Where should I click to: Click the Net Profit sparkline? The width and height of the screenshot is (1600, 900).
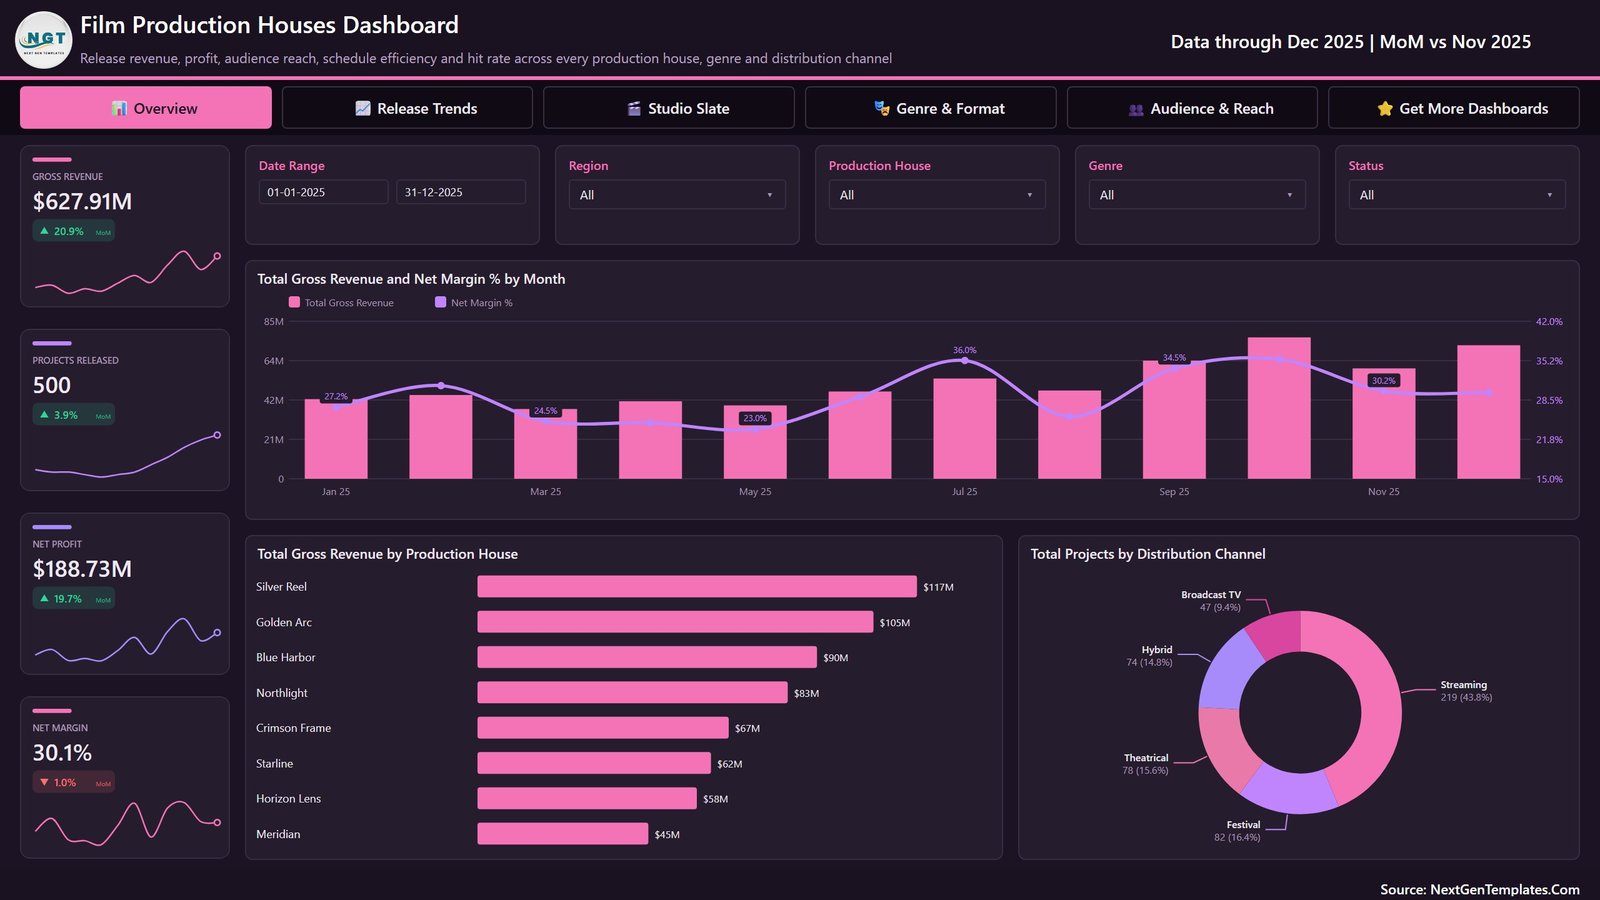click(x=127, y=639)
